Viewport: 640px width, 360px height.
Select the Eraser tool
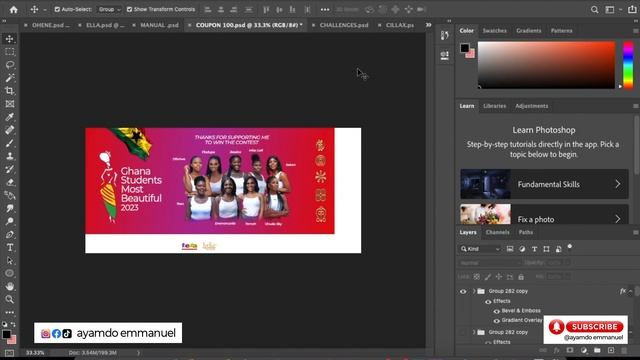[10, 182]
